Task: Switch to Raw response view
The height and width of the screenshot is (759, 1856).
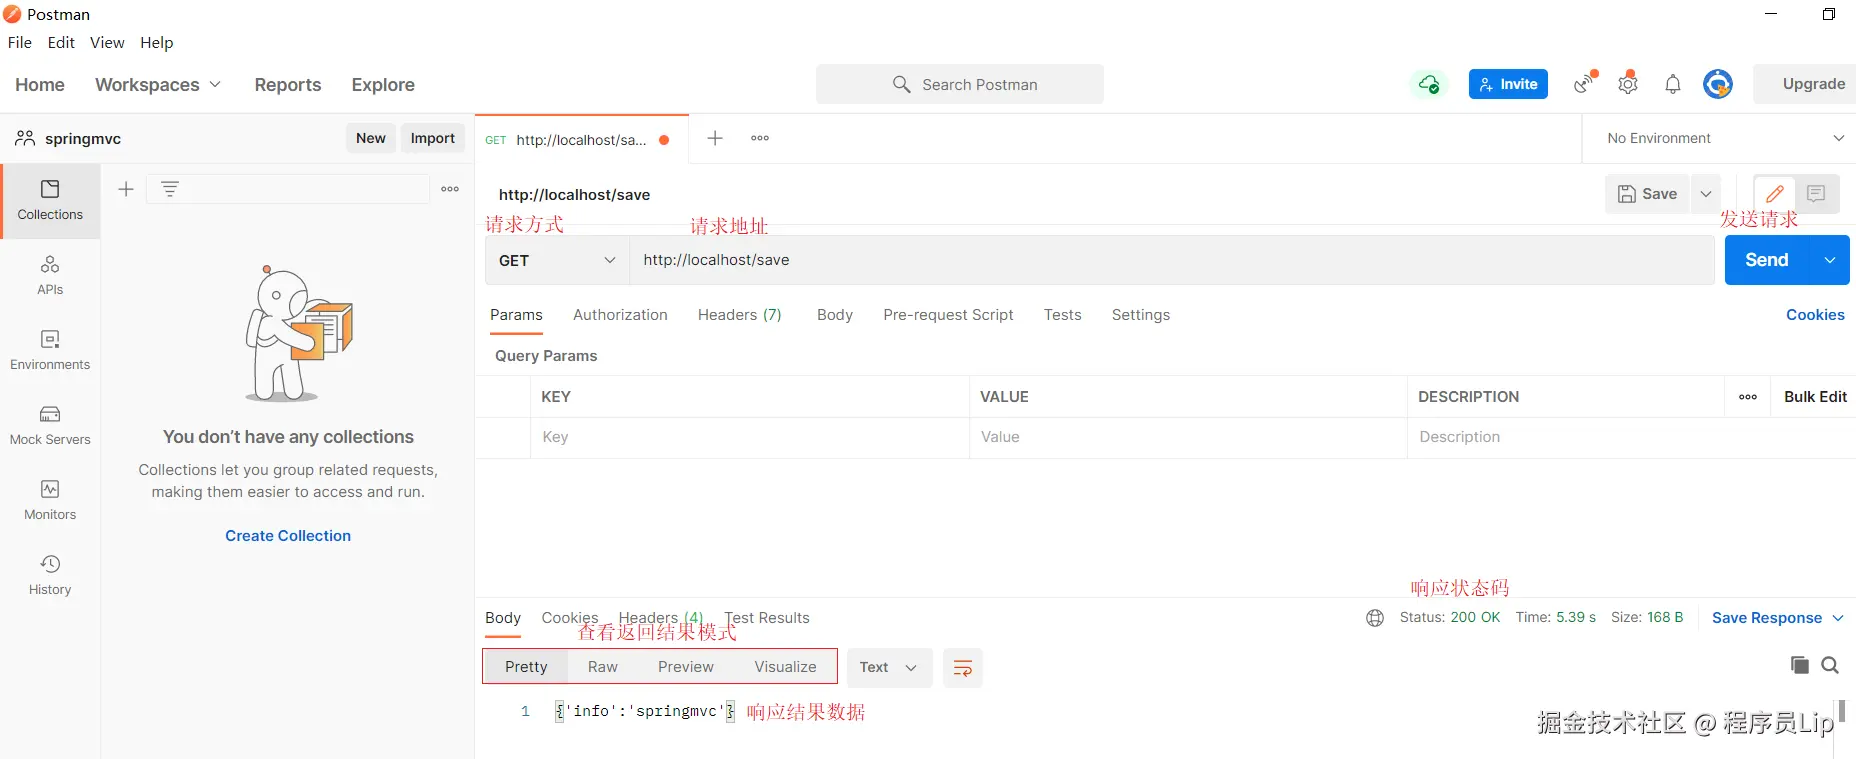Action: click(603, 667)
